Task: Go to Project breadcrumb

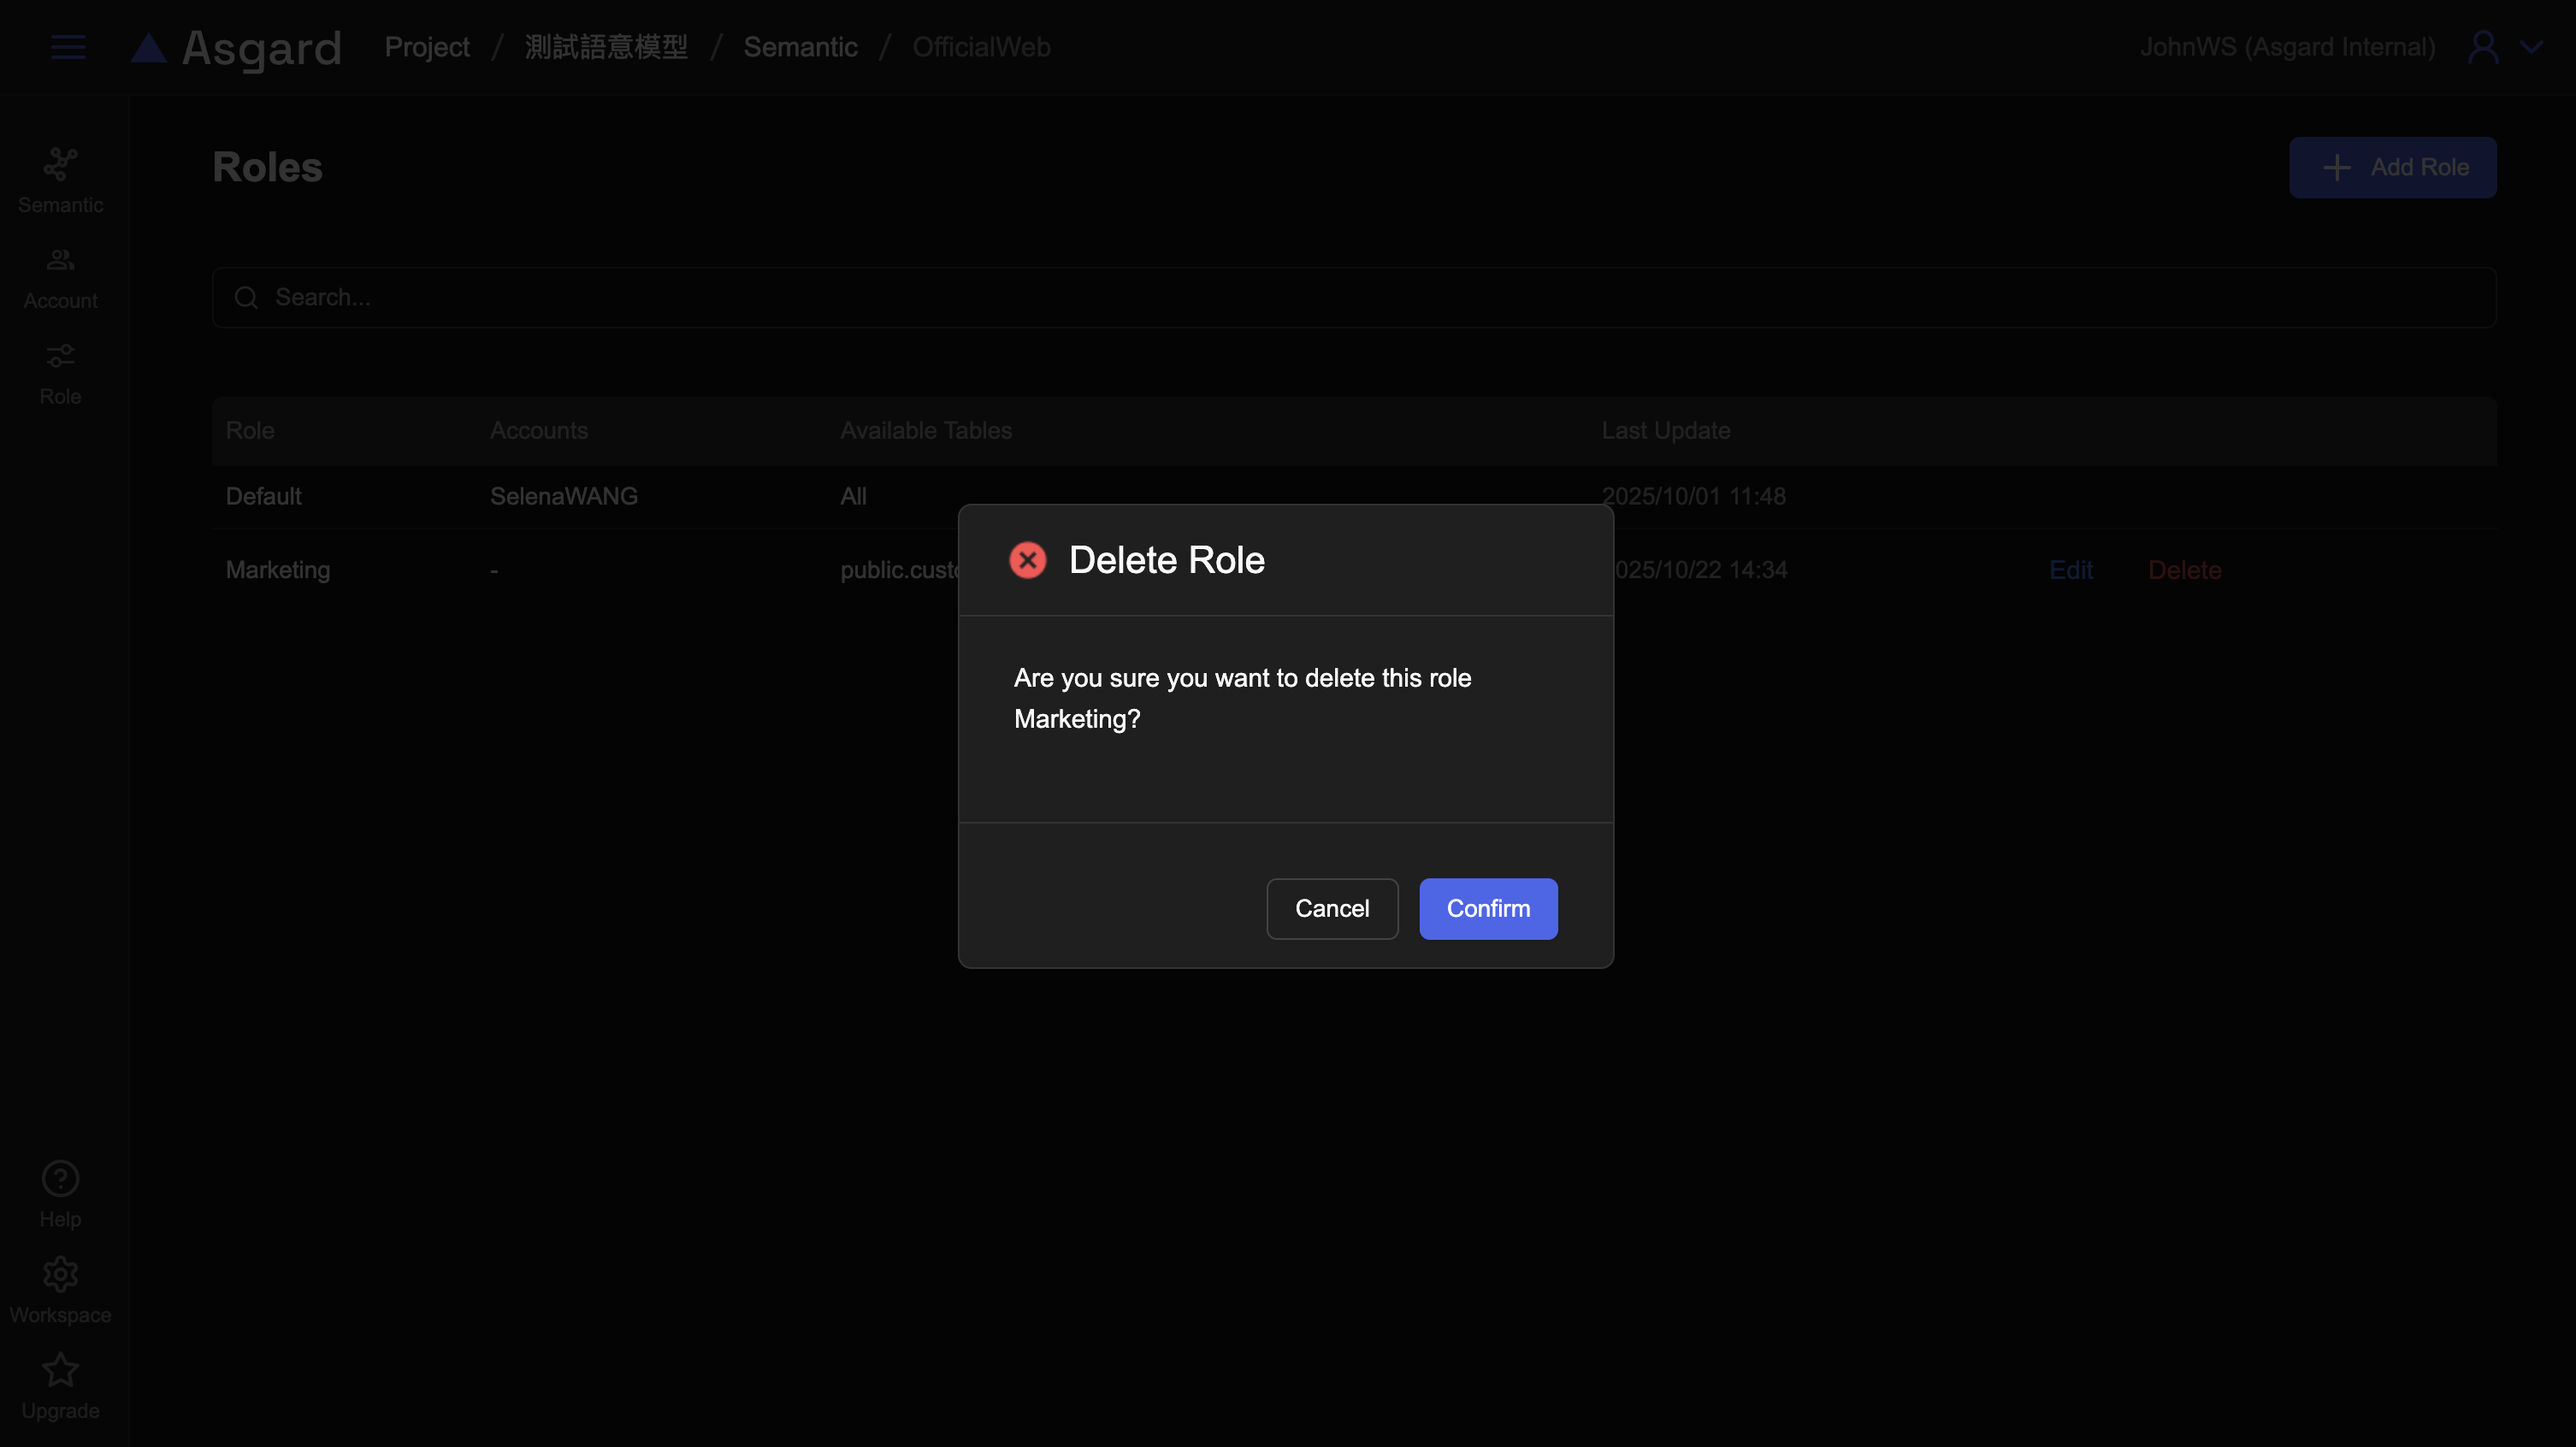Action: 427,47
